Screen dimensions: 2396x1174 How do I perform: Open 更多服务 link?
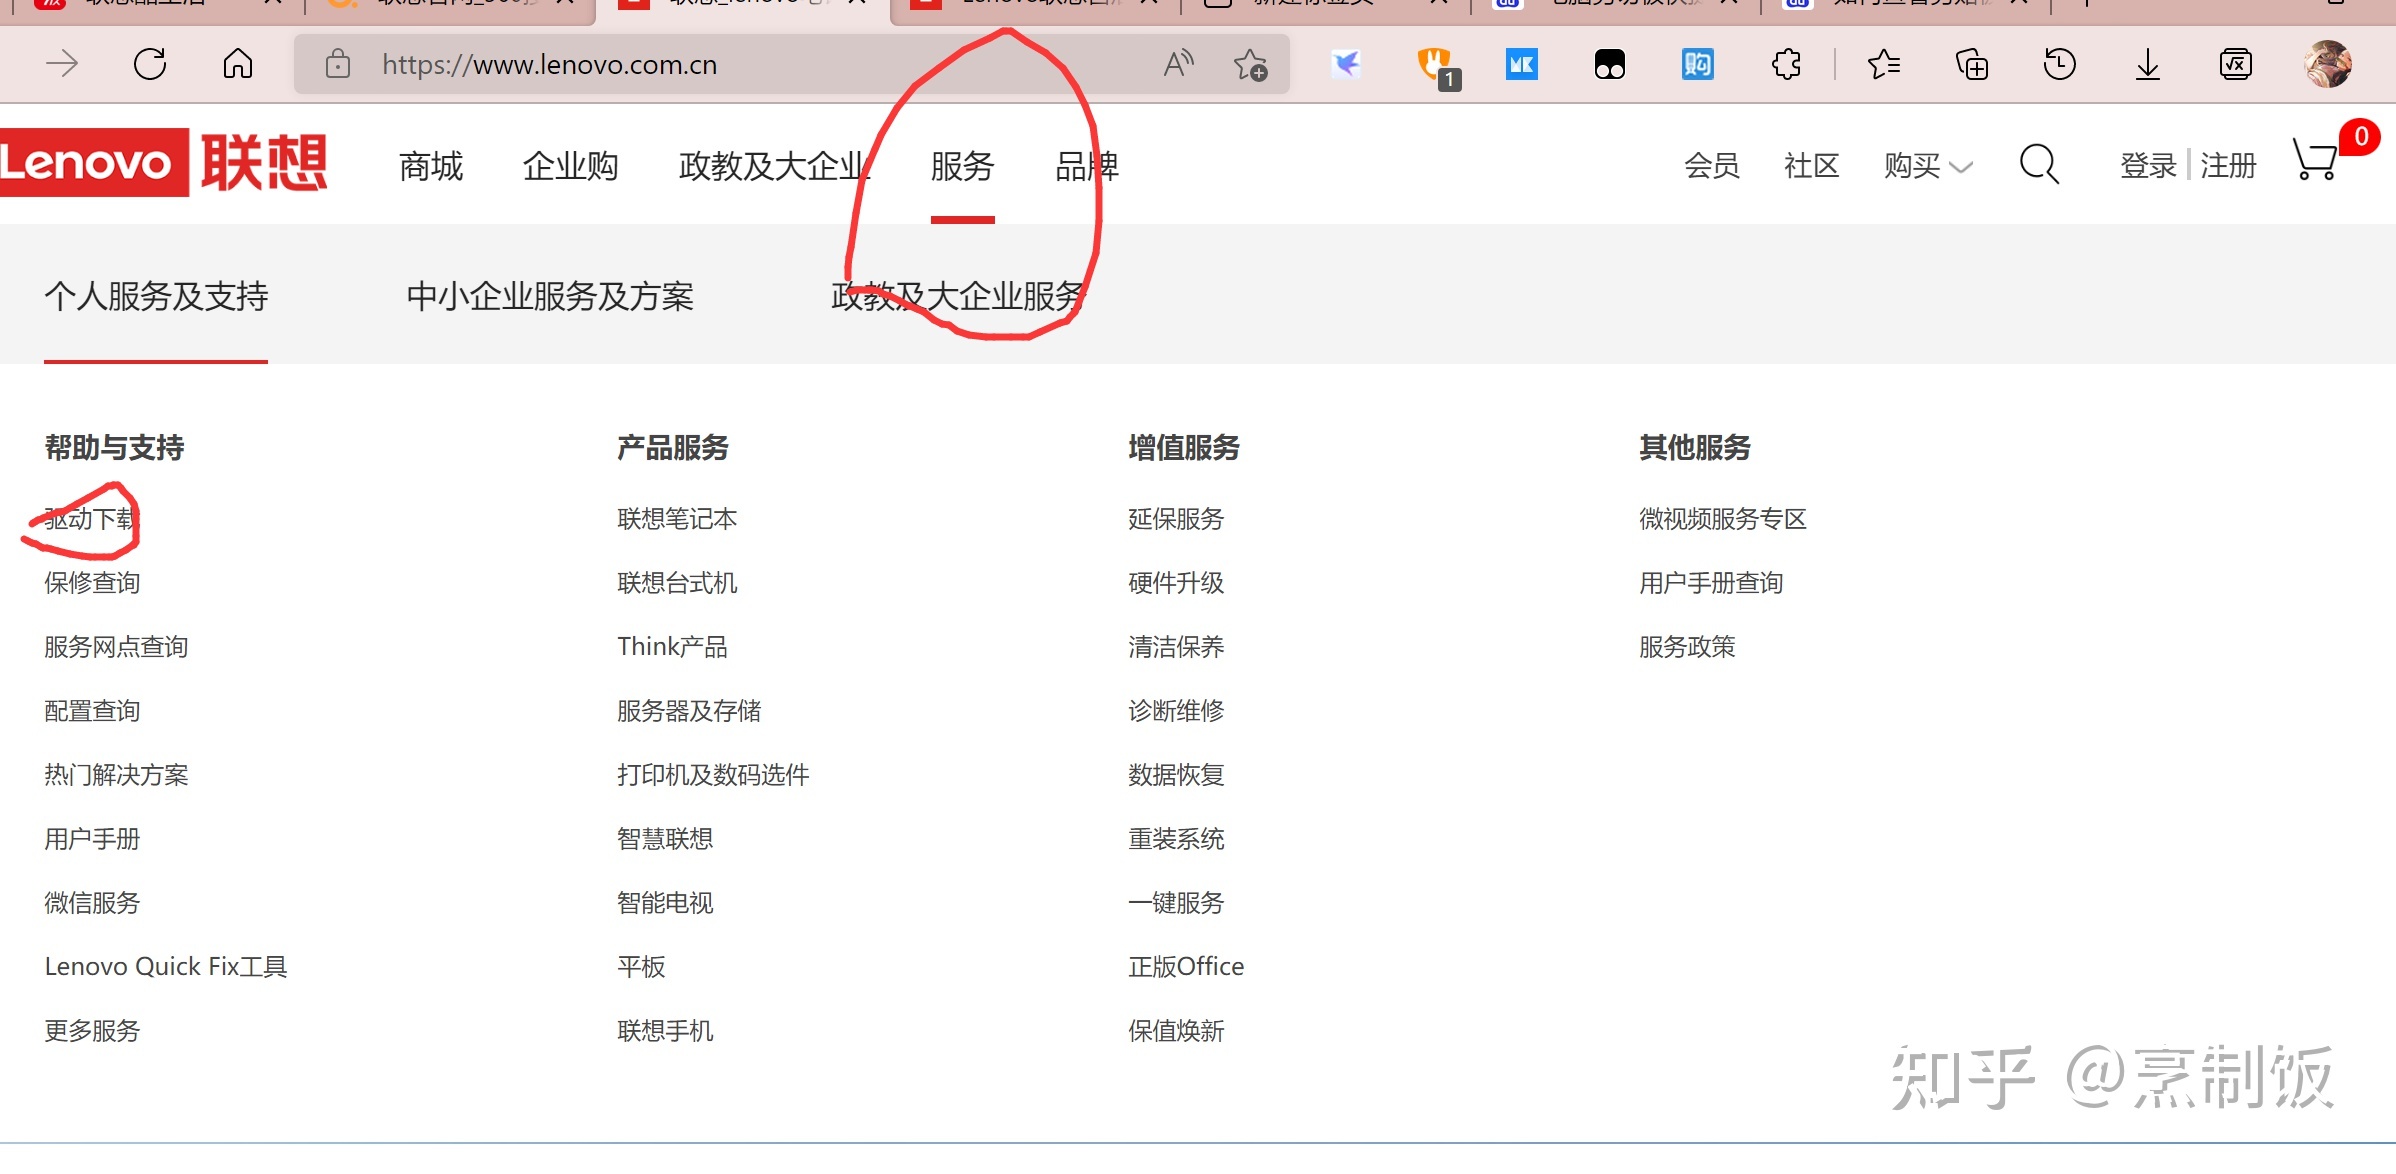point(92,1031)
